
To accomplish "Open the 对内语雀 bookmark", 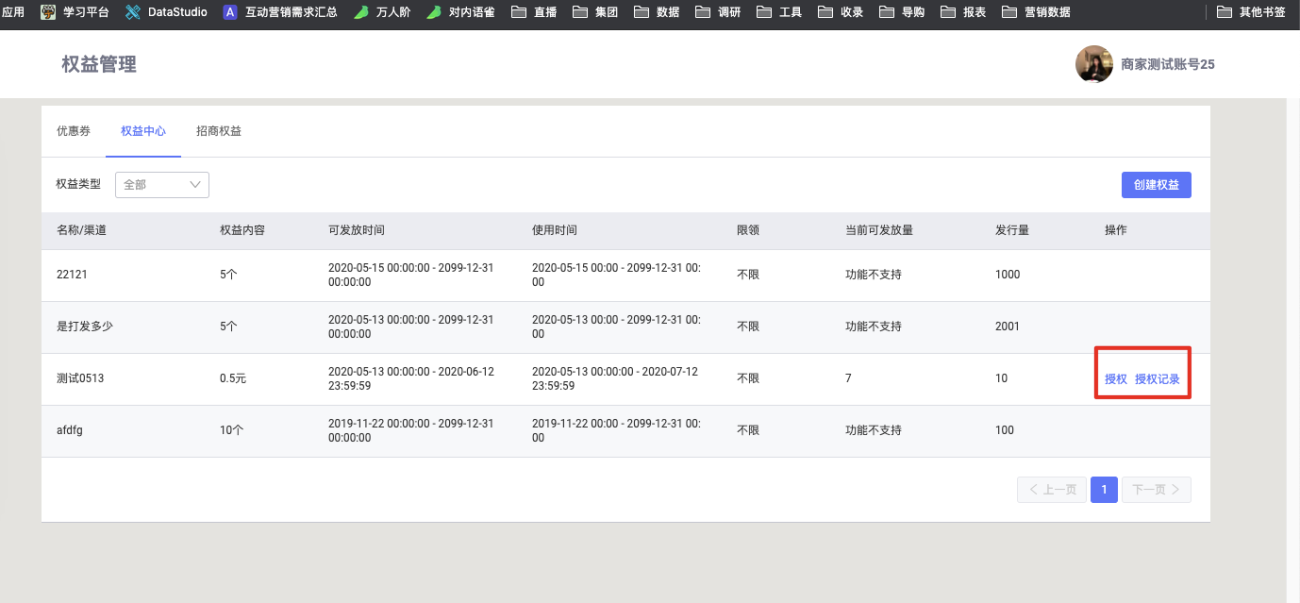I will click(x=460, y=12).
